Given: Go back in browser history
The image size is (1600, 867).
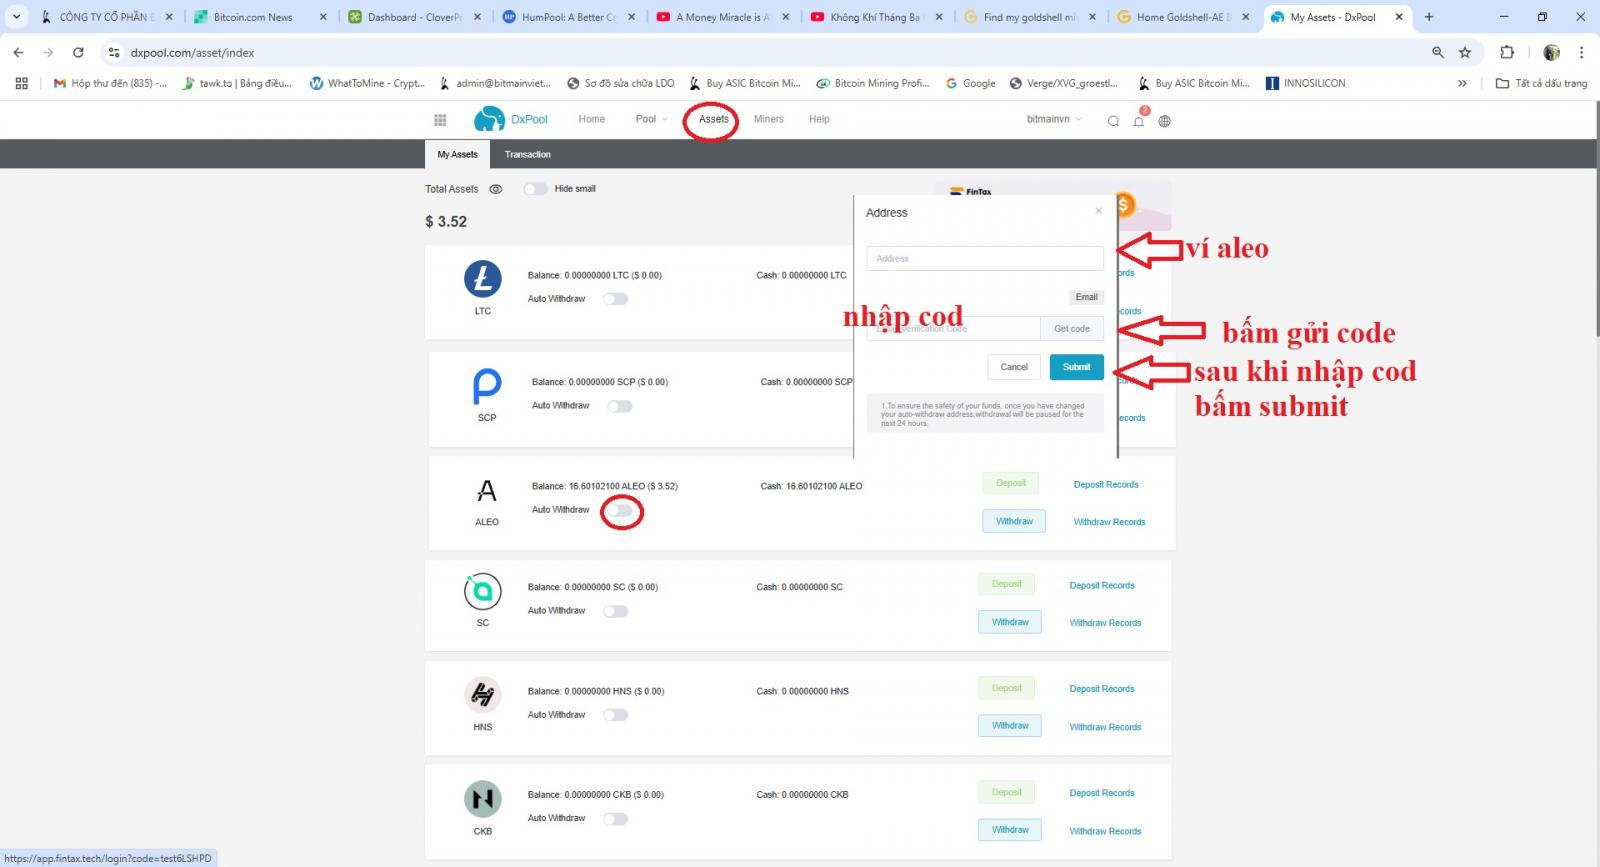Looking at the screenshot, I should [18, 52].
